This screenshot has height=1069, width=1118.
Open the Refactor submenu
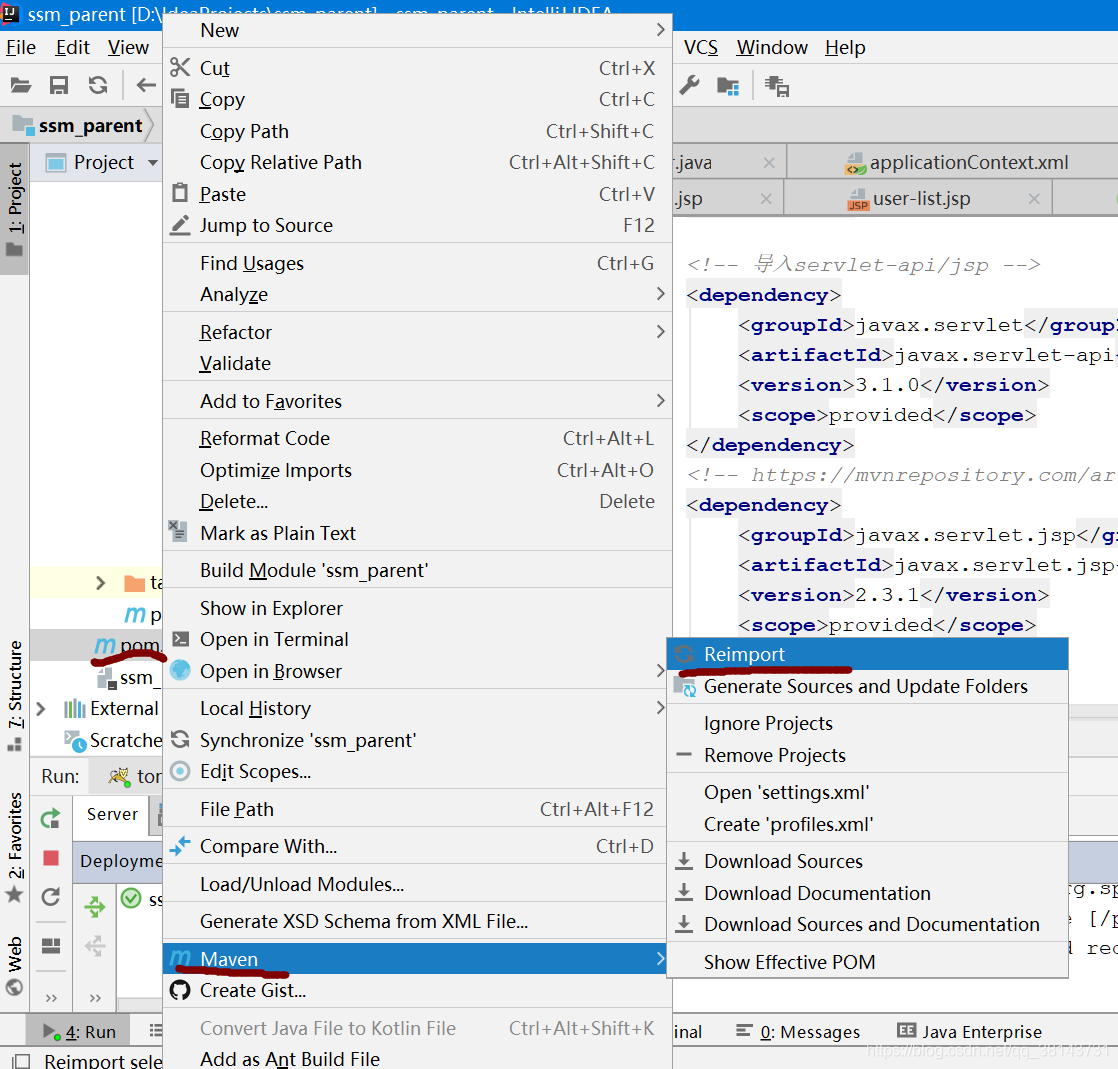[x=417, y=332]
